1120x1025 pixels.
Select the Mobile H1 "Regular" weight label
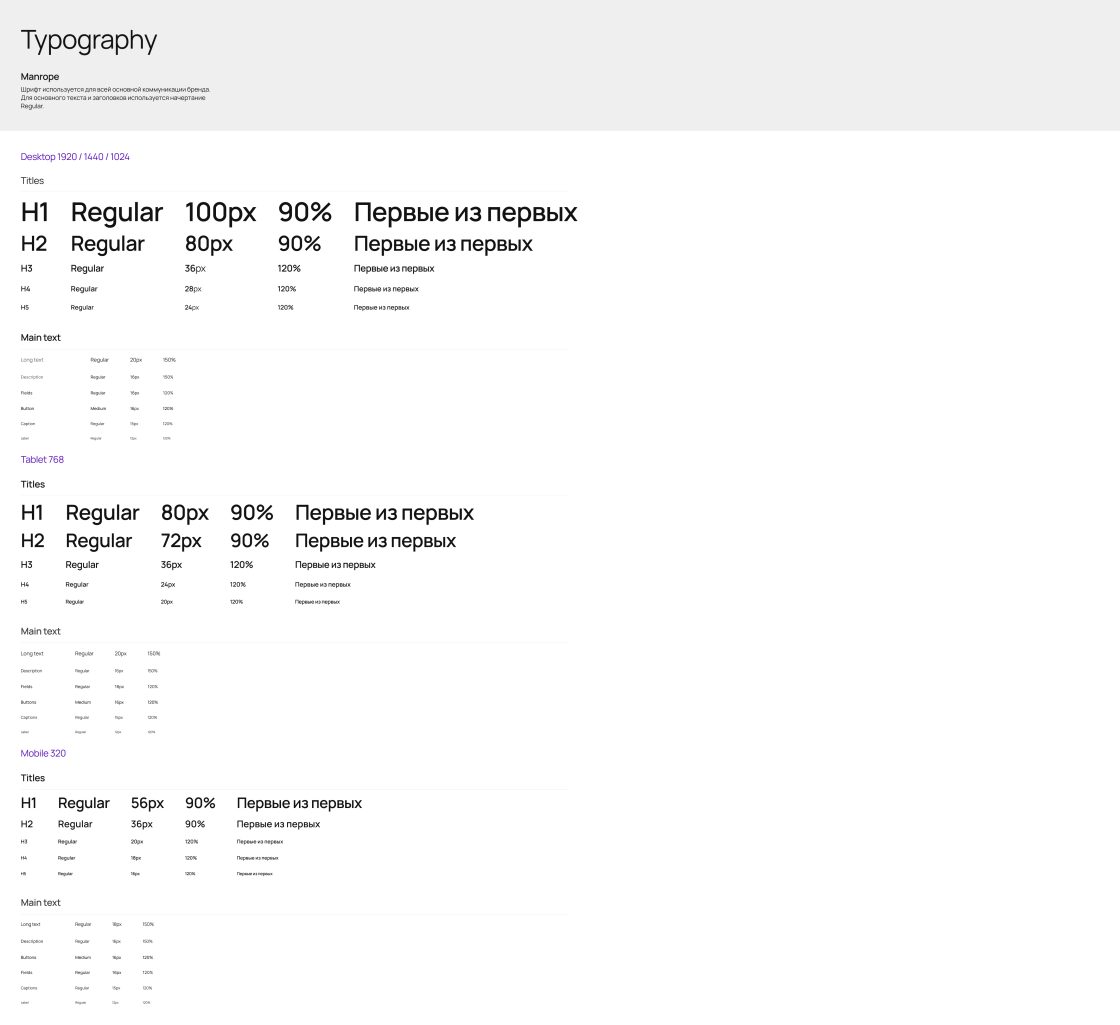pyautogui.click(x=84, y=803)
